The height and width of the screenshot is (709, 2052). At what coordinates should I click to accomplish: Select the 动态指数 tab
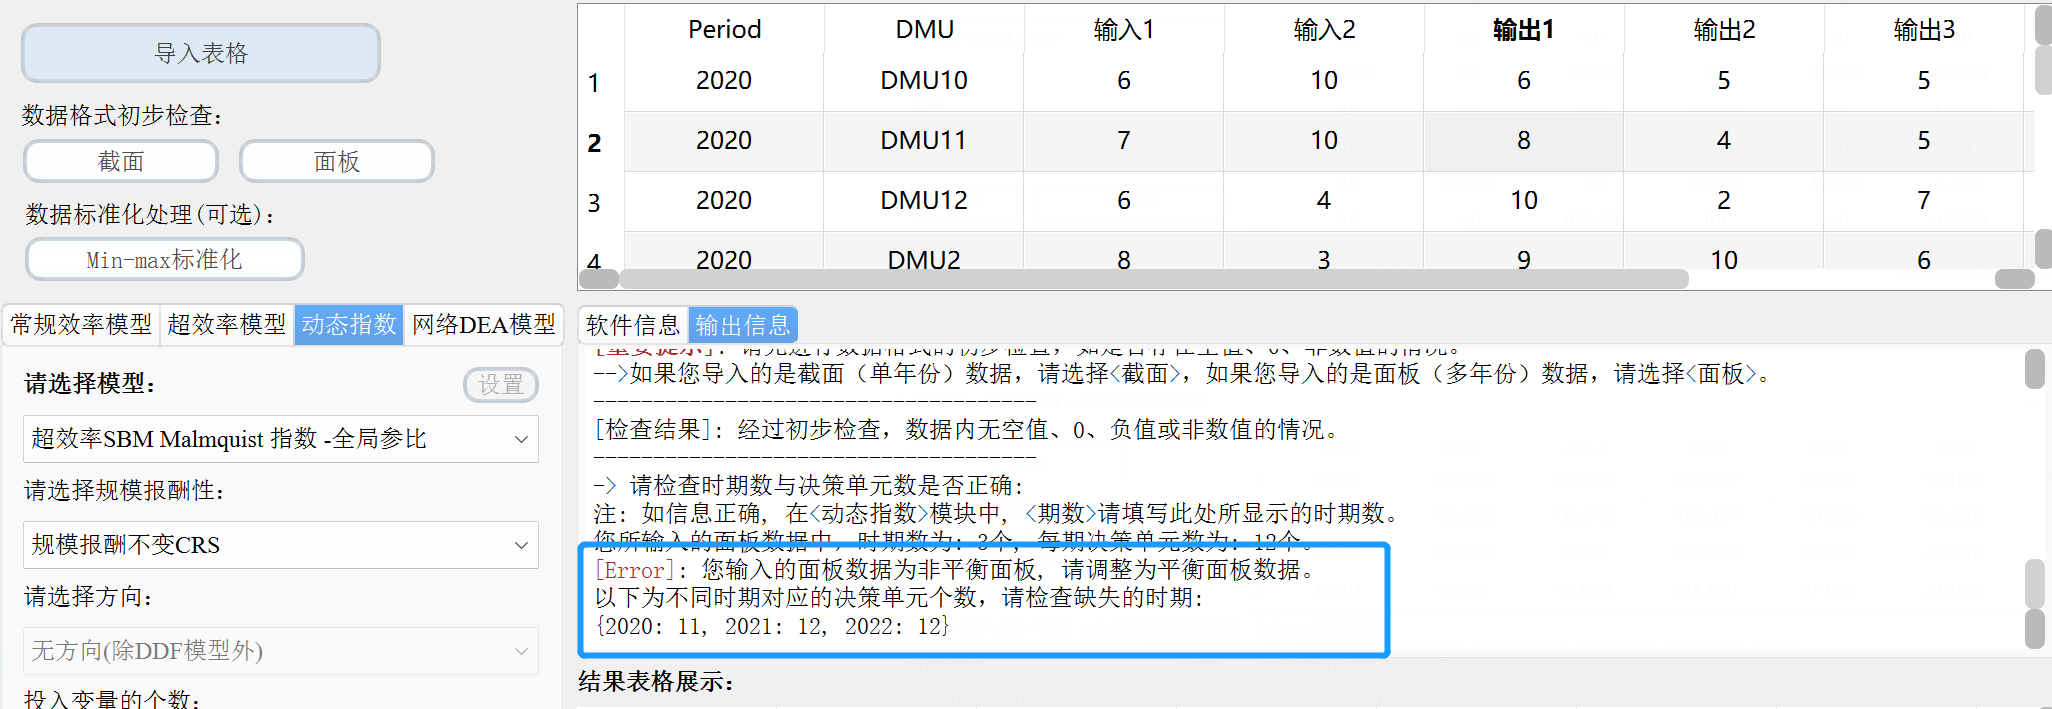pyautogui.click(x=349, y=325)
